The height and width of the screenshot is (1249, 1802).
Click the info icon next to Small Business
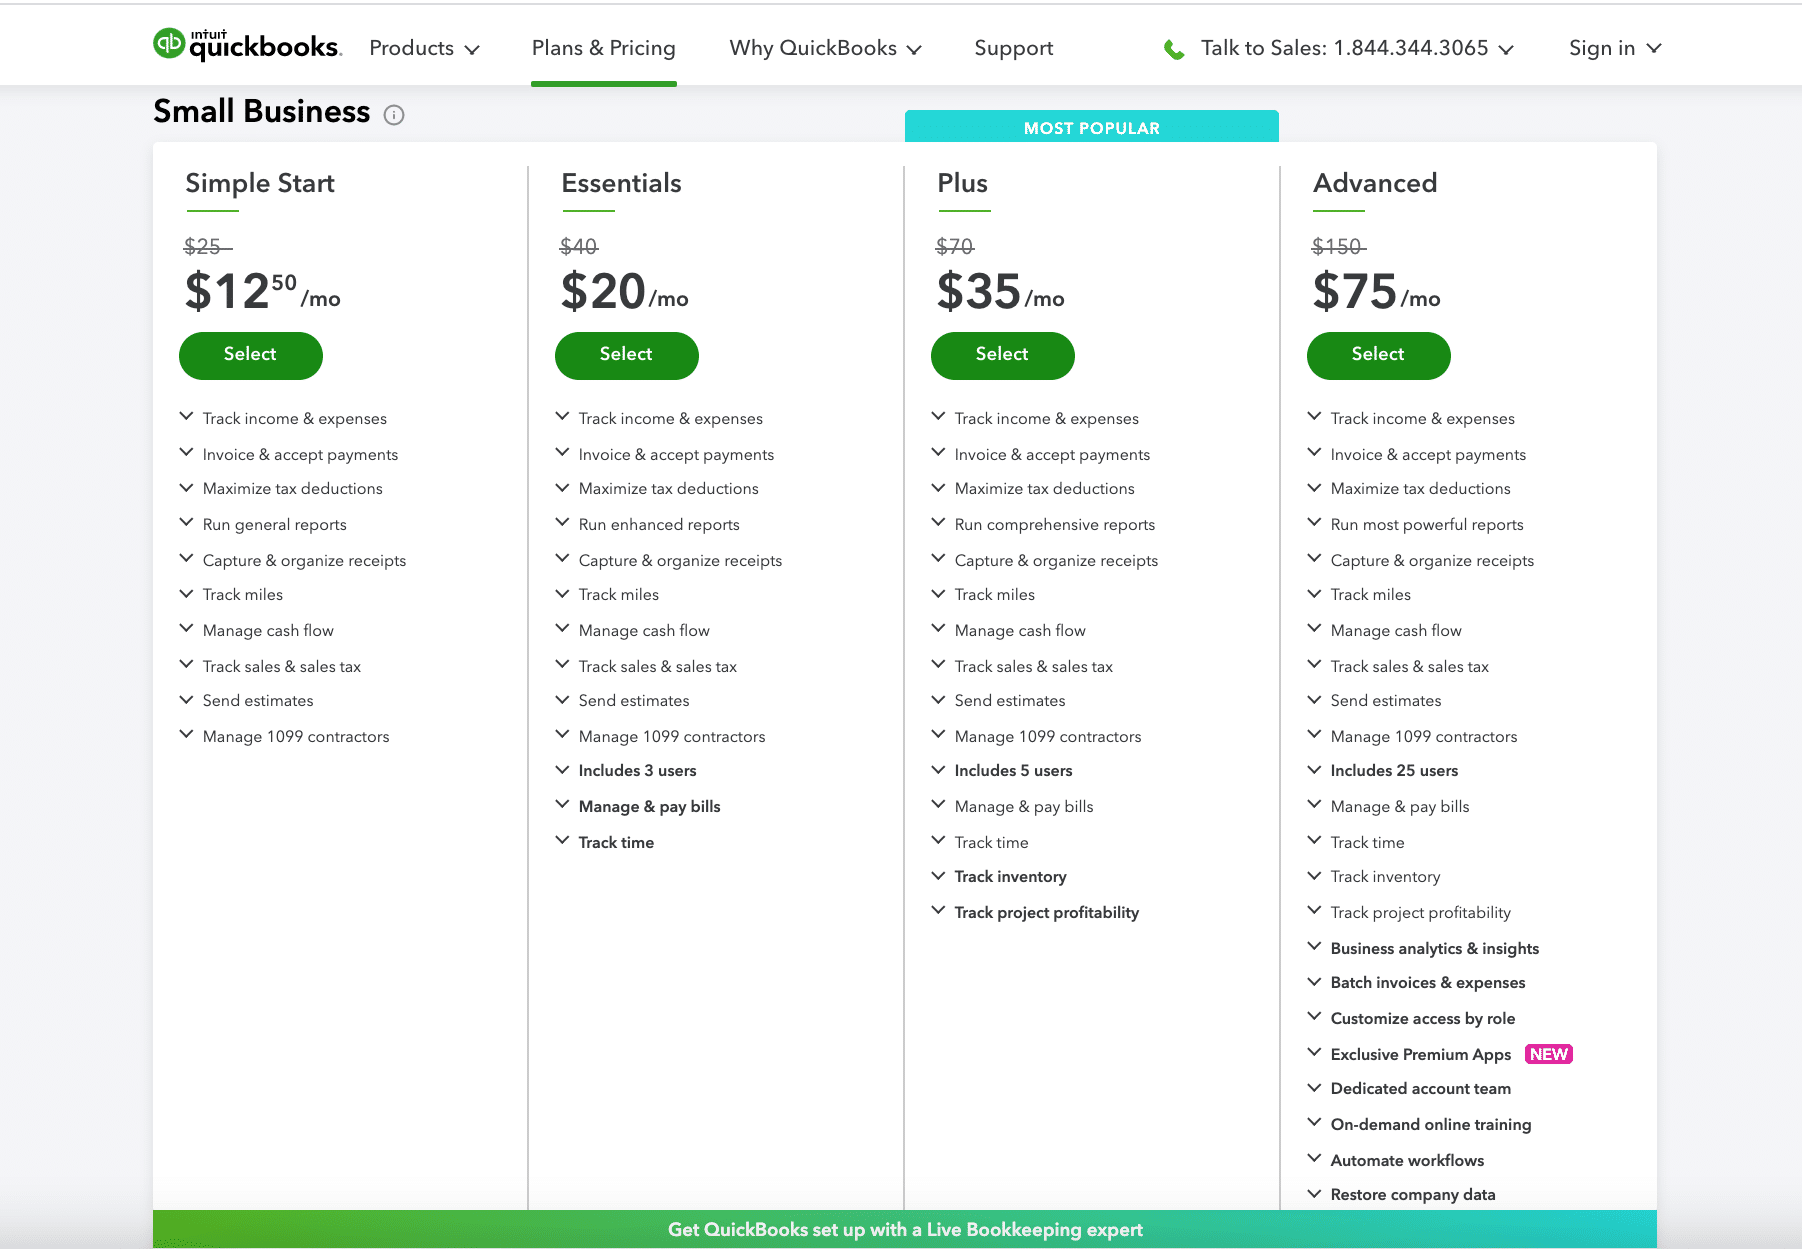pyautogui.click(x=395, y=115)
